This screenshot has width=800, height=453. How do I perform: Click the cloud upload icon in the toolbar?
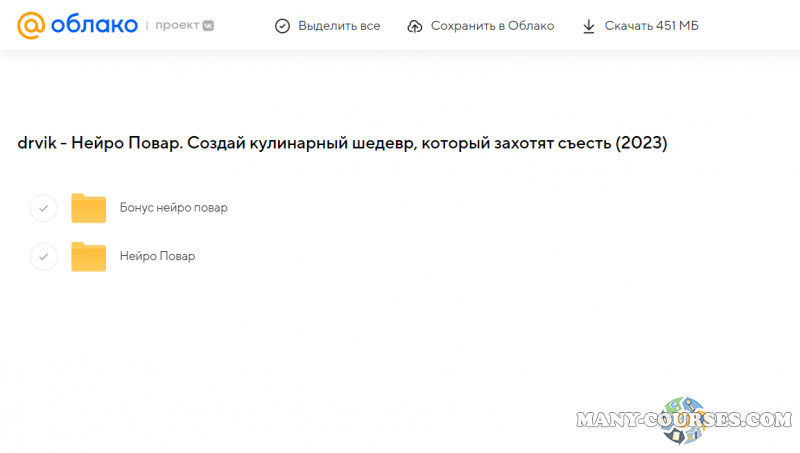pyautogui.click(x=415, y=26)
